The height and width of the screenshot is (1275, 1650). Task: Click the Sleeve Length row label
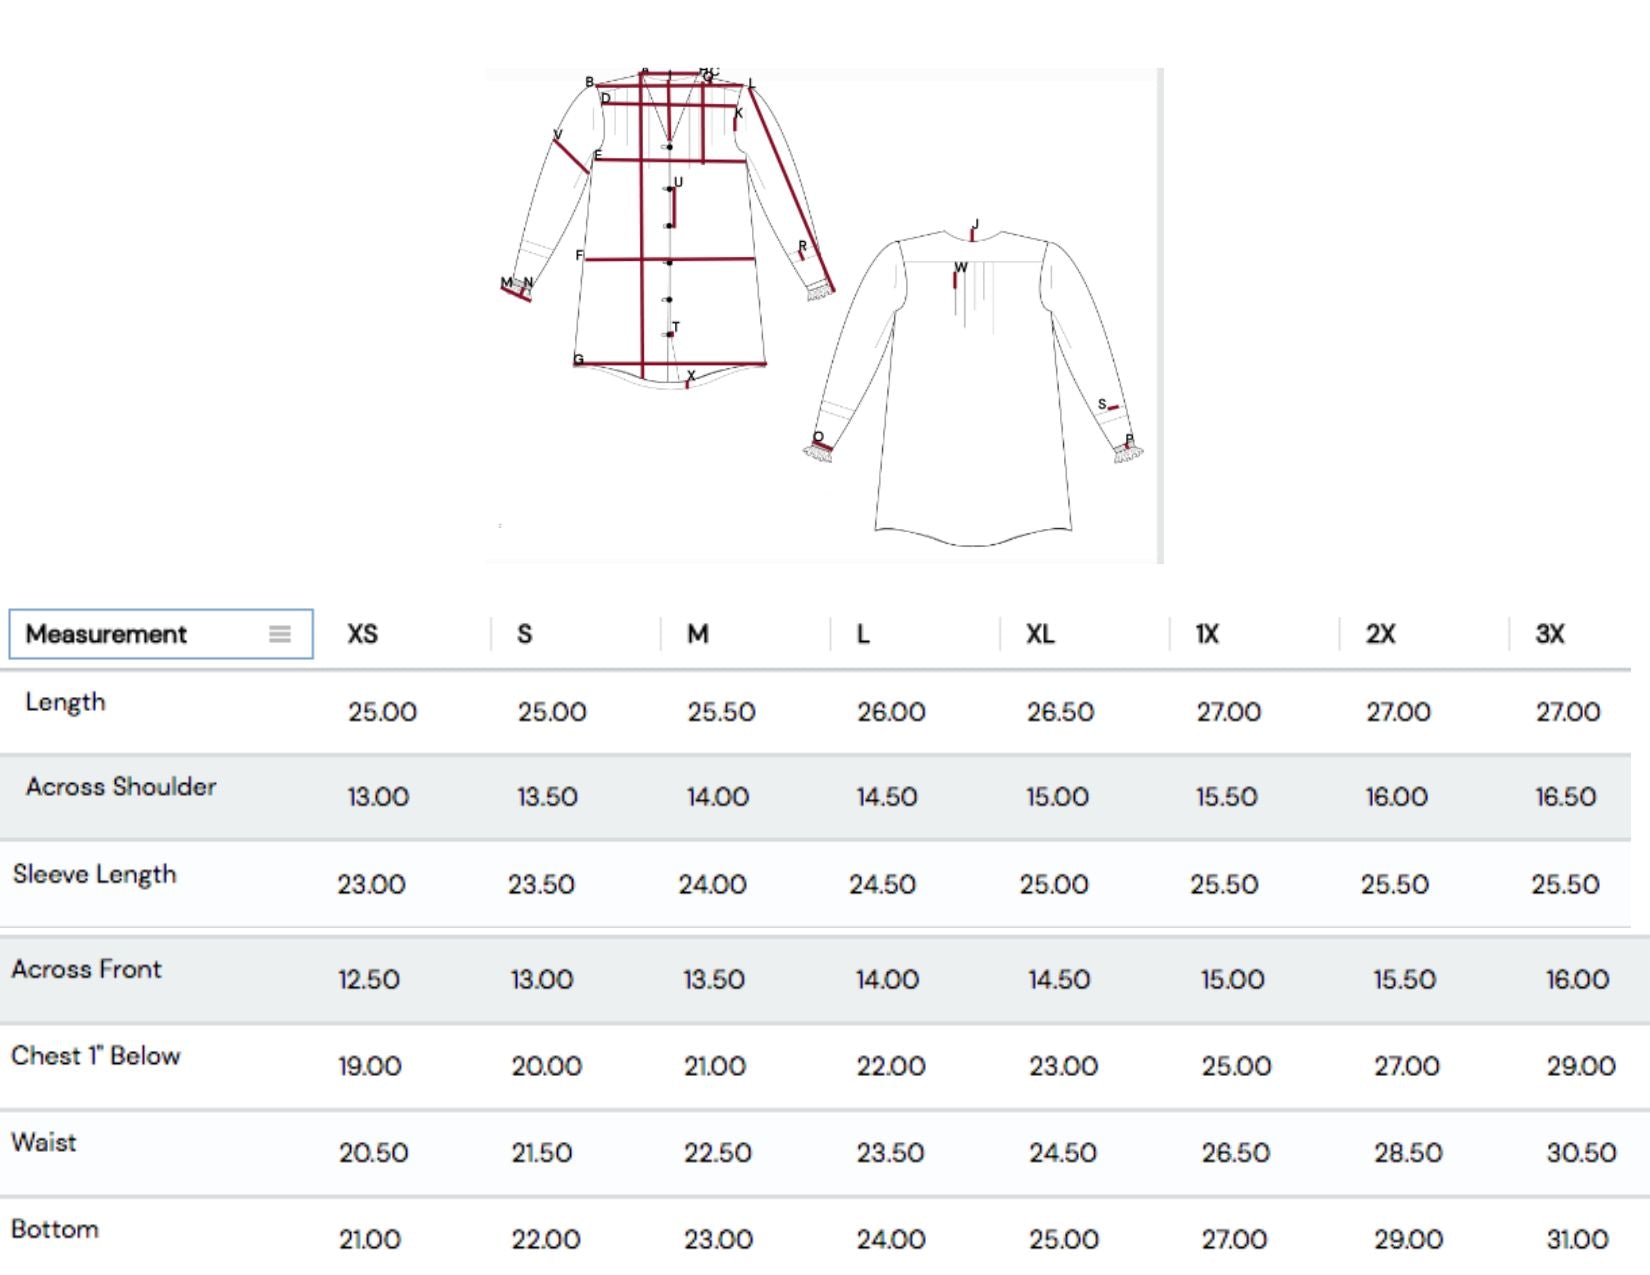(x=94, y=875)
